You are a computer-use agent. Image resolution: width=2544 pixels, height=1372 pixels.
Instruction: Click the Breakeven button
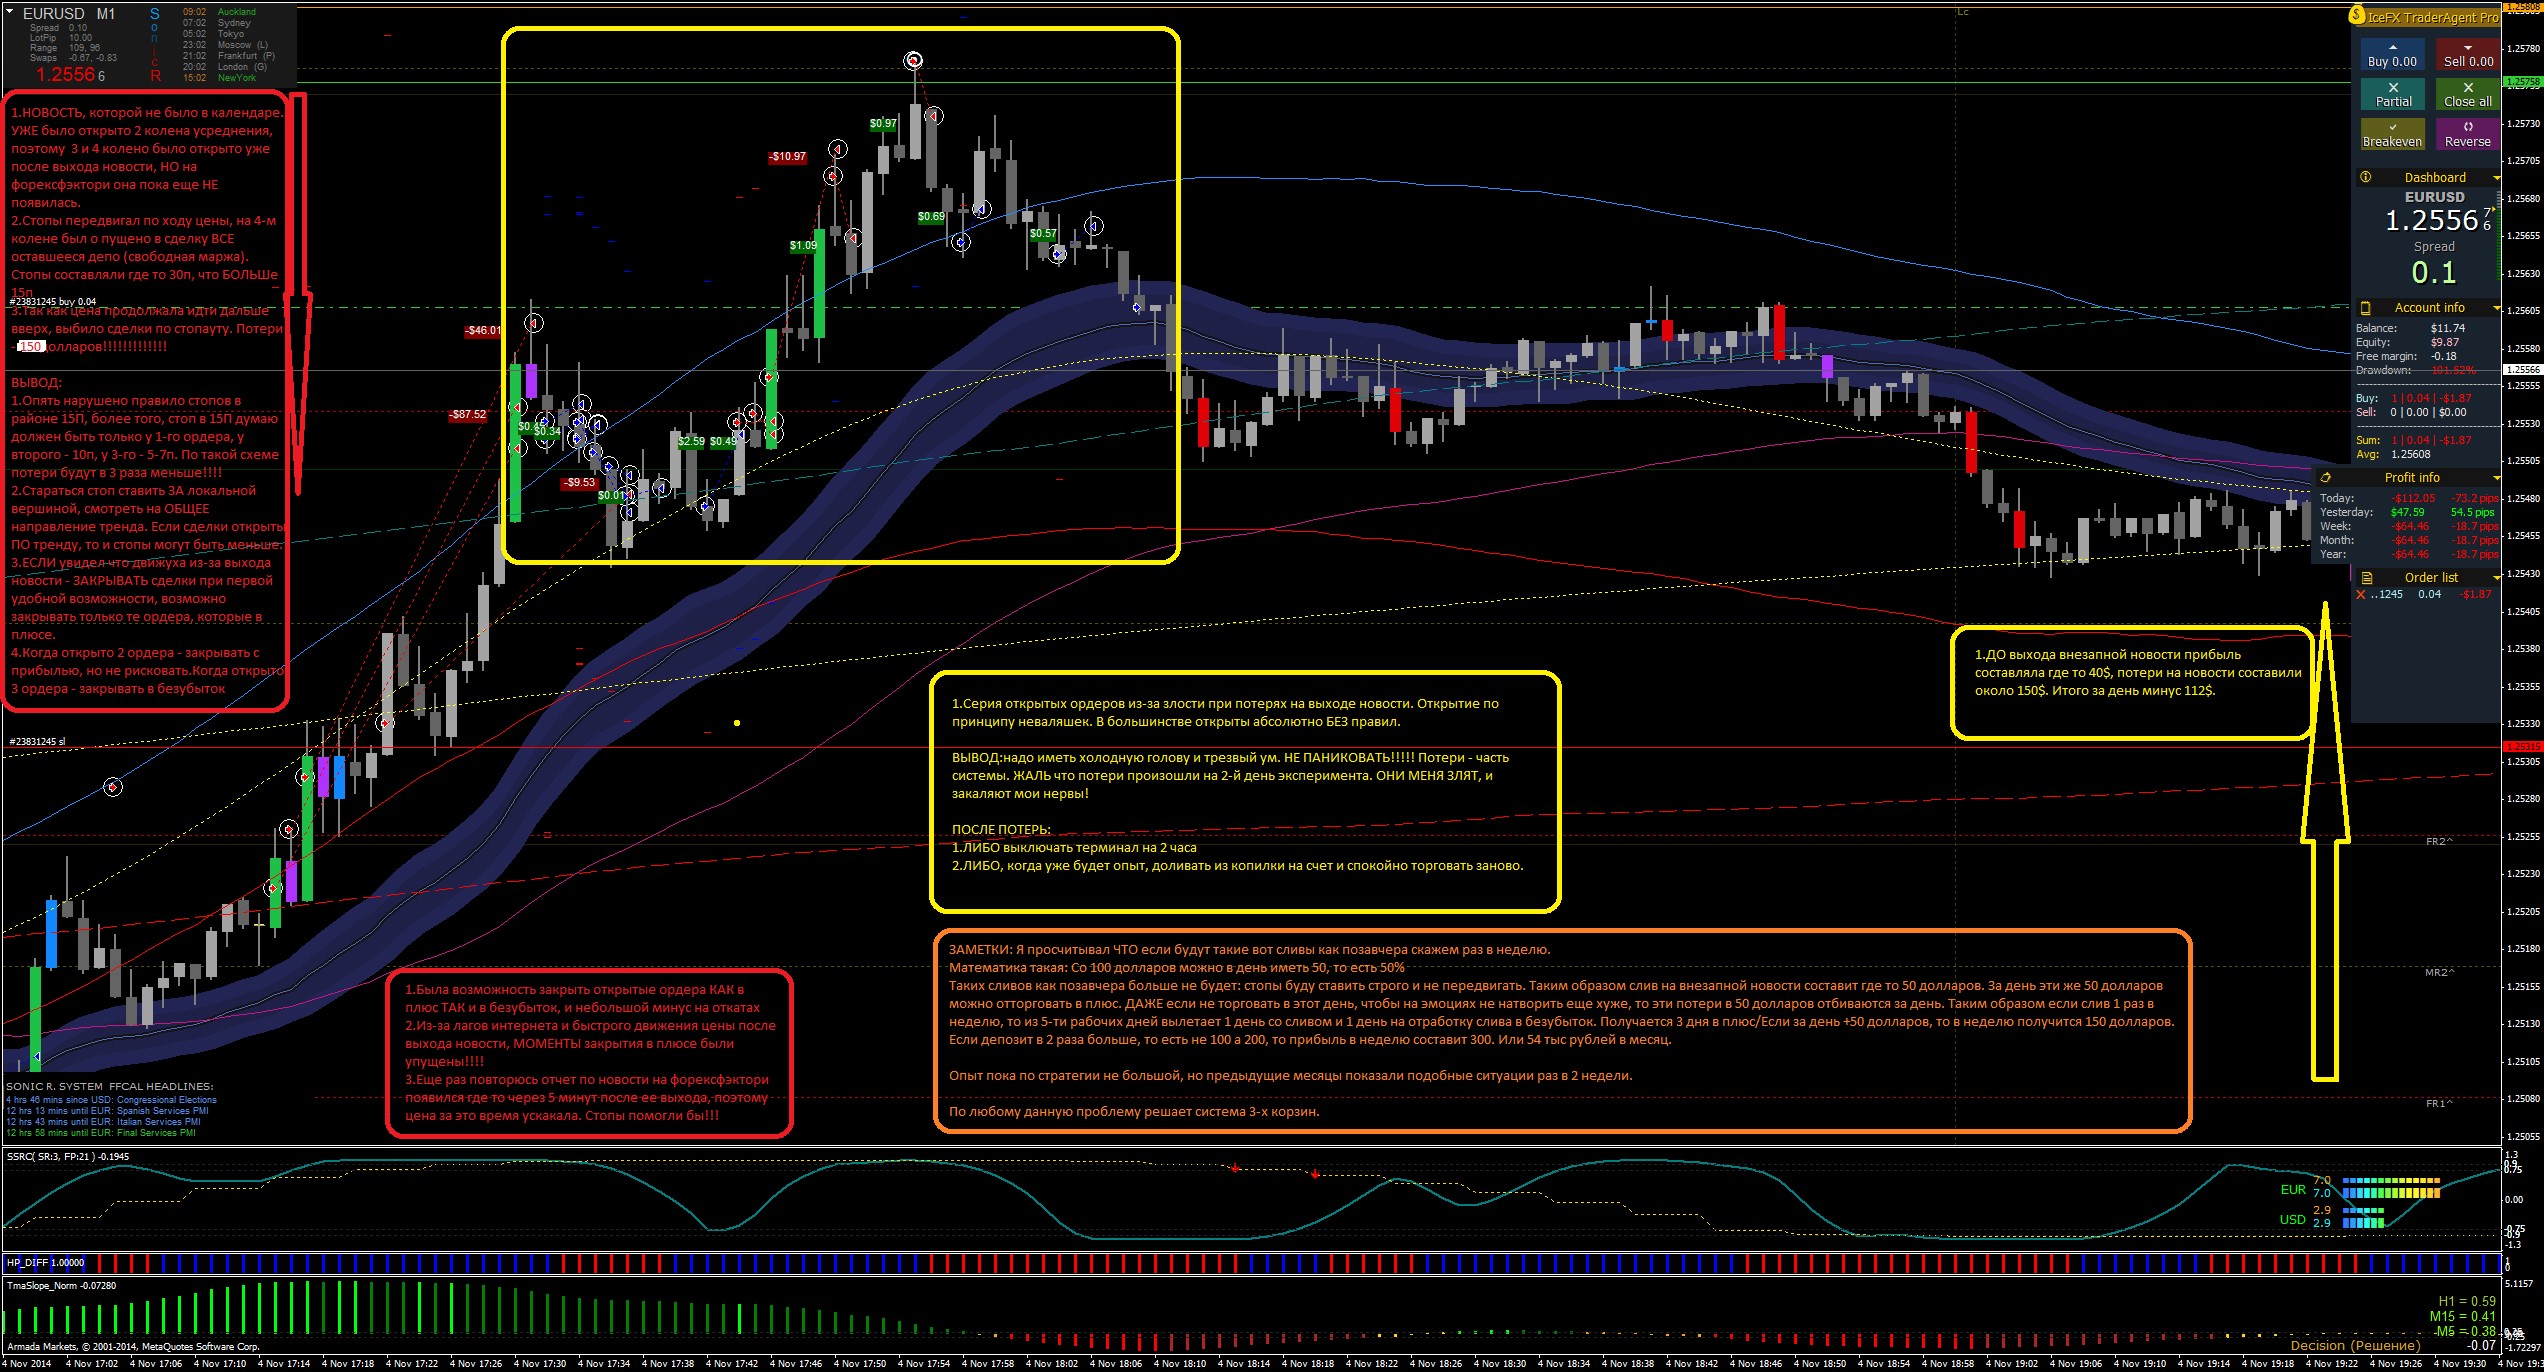[2392, 134]
